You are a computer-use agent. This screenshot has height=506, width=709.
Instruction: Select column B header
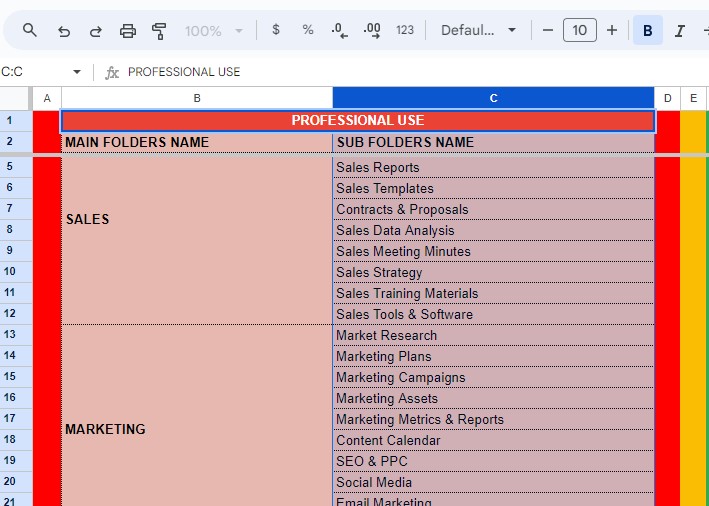click(197, 98)
